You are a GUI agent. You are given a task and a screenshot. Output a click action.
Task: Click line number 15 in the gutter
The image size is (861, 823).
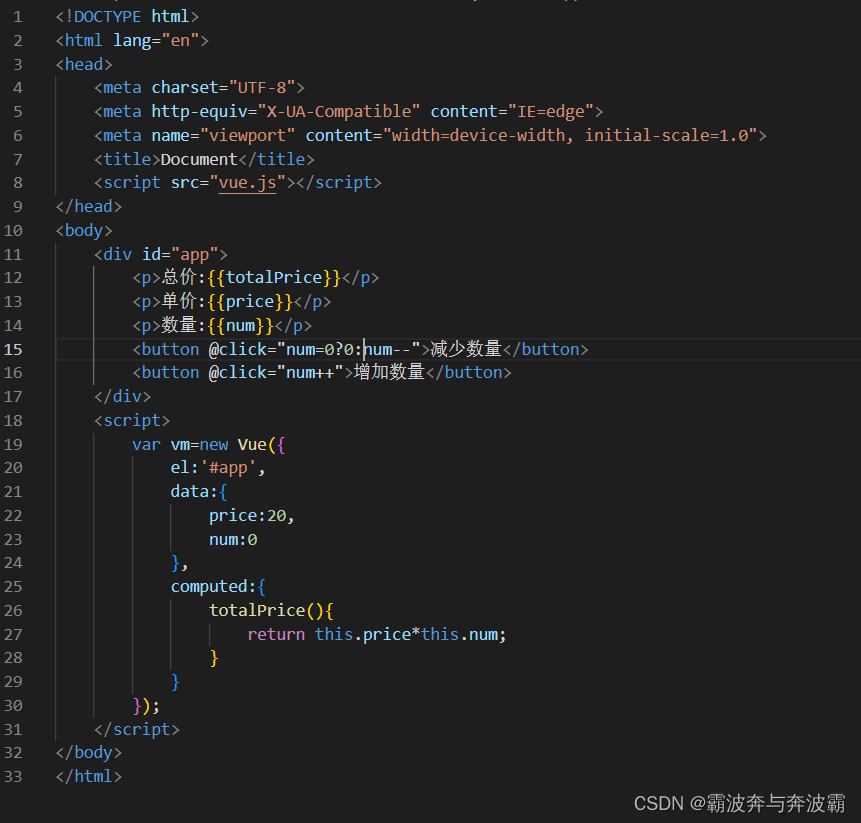pos(14,348)
